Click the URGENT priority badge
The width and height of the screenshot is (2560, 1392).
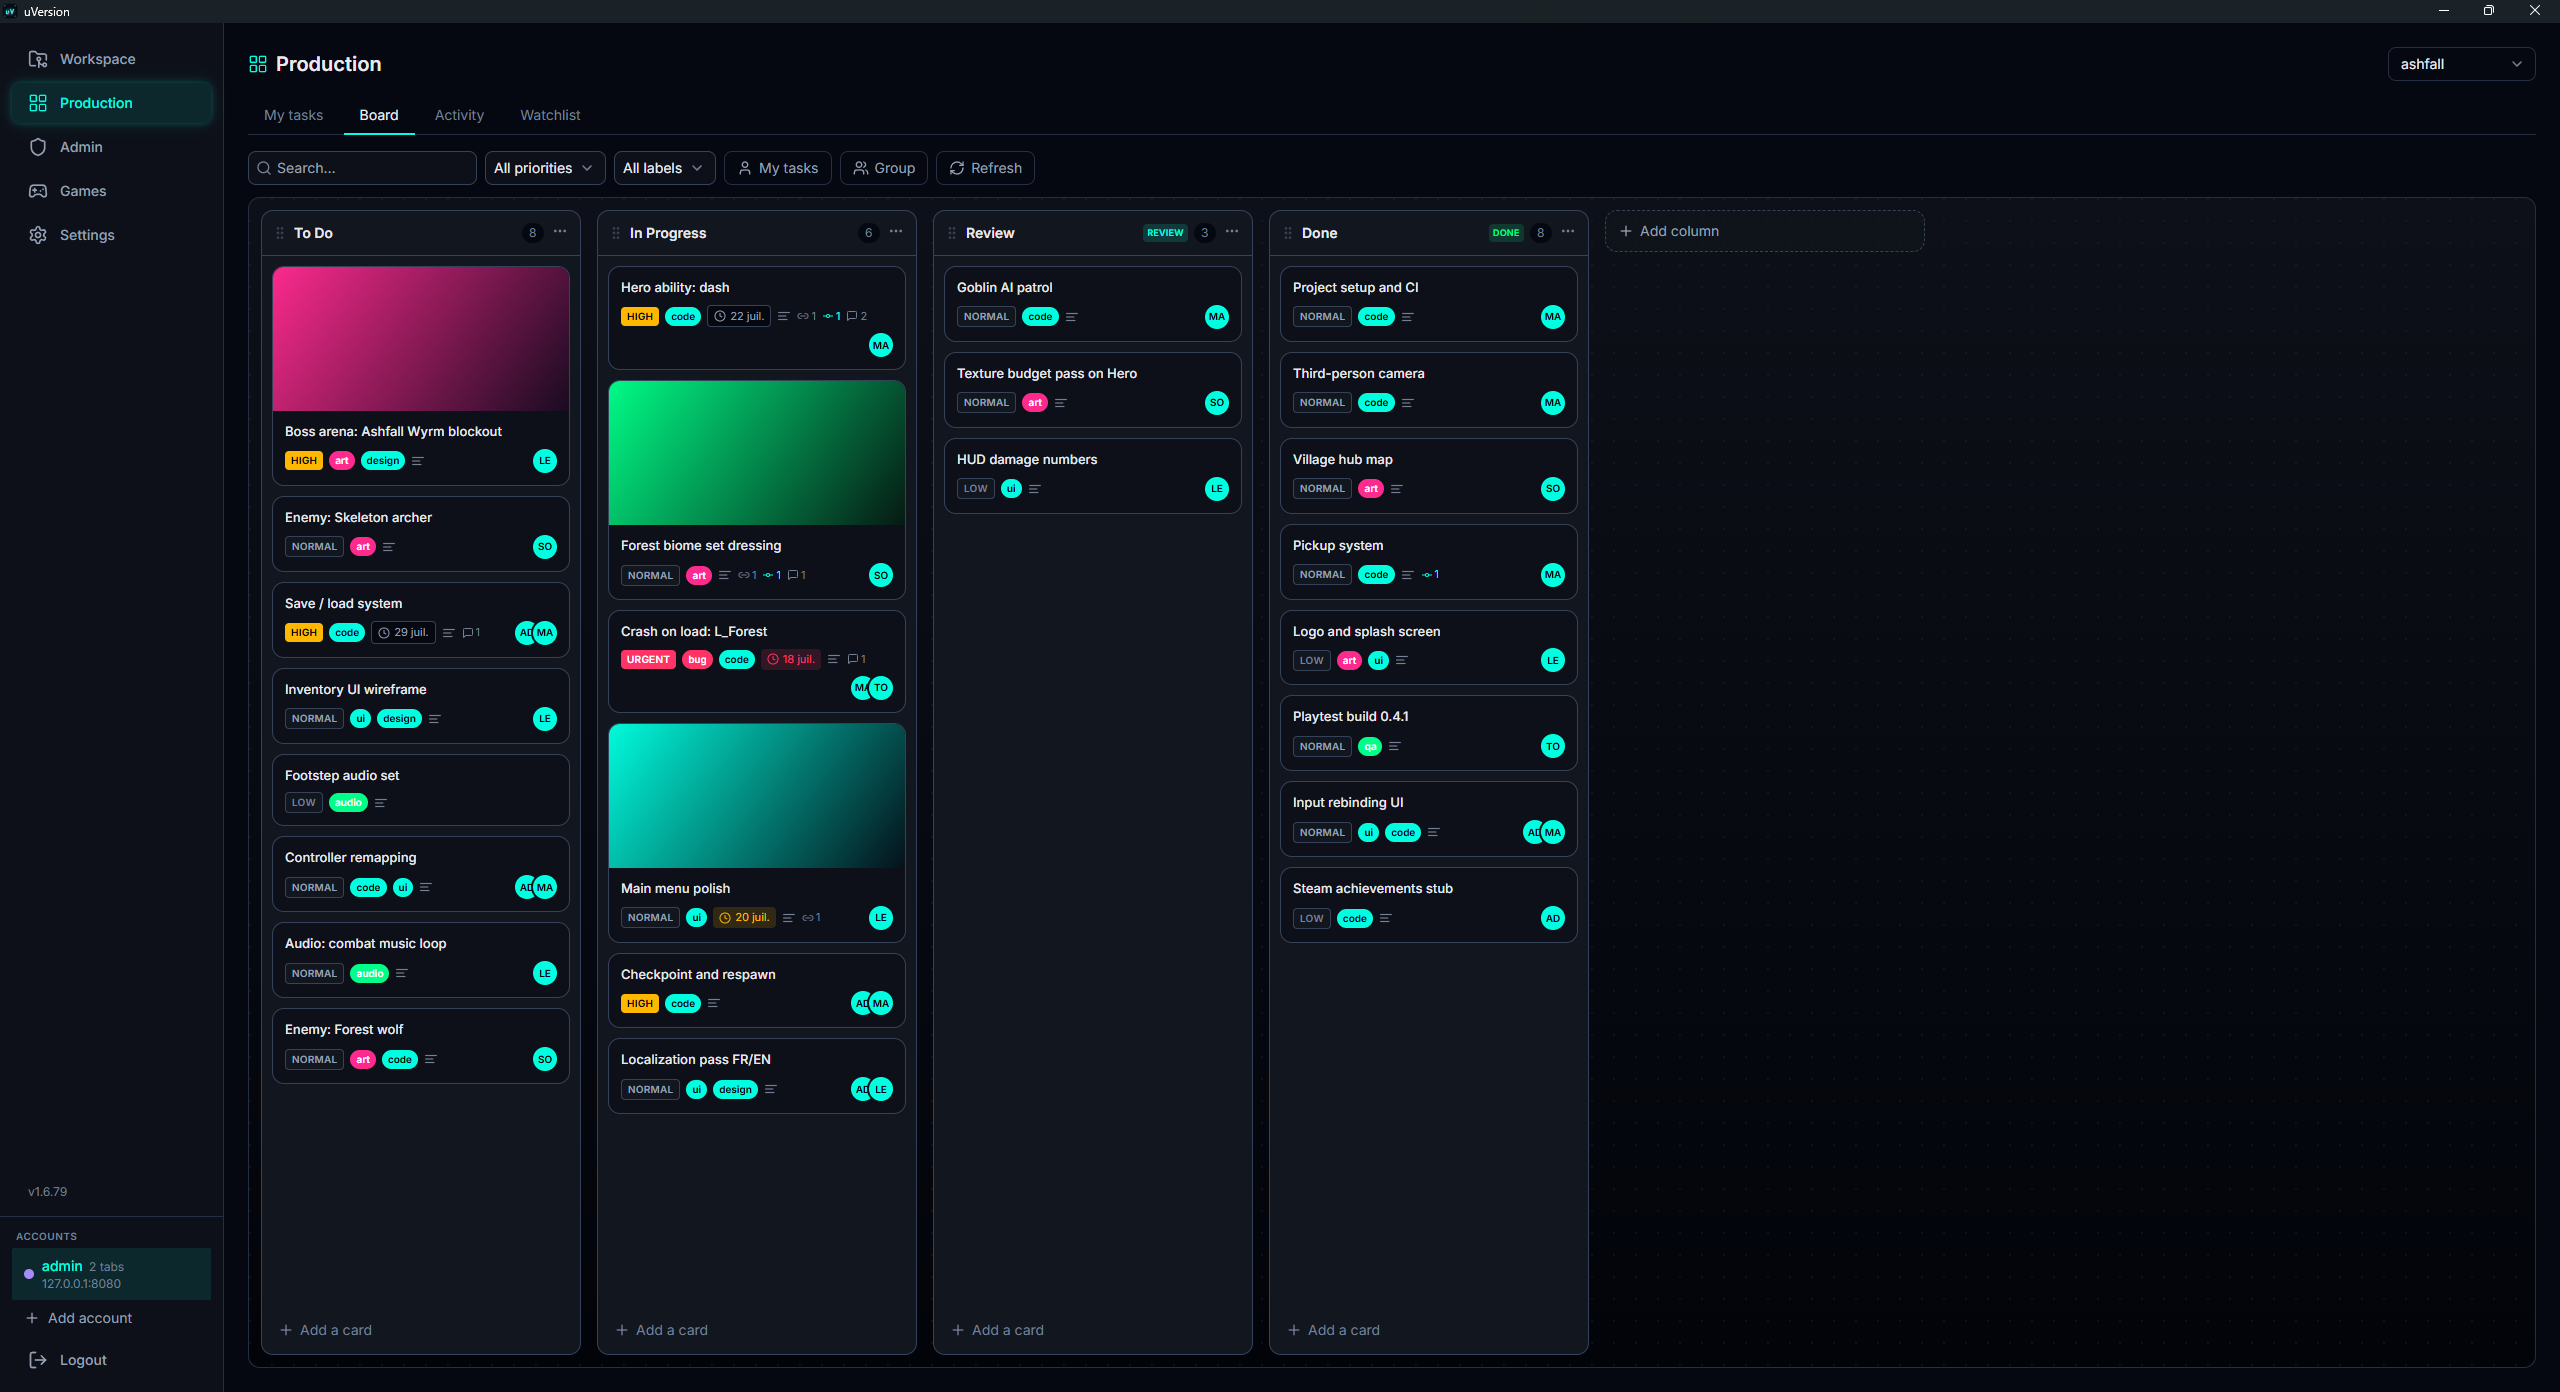(x=648, y=660)
